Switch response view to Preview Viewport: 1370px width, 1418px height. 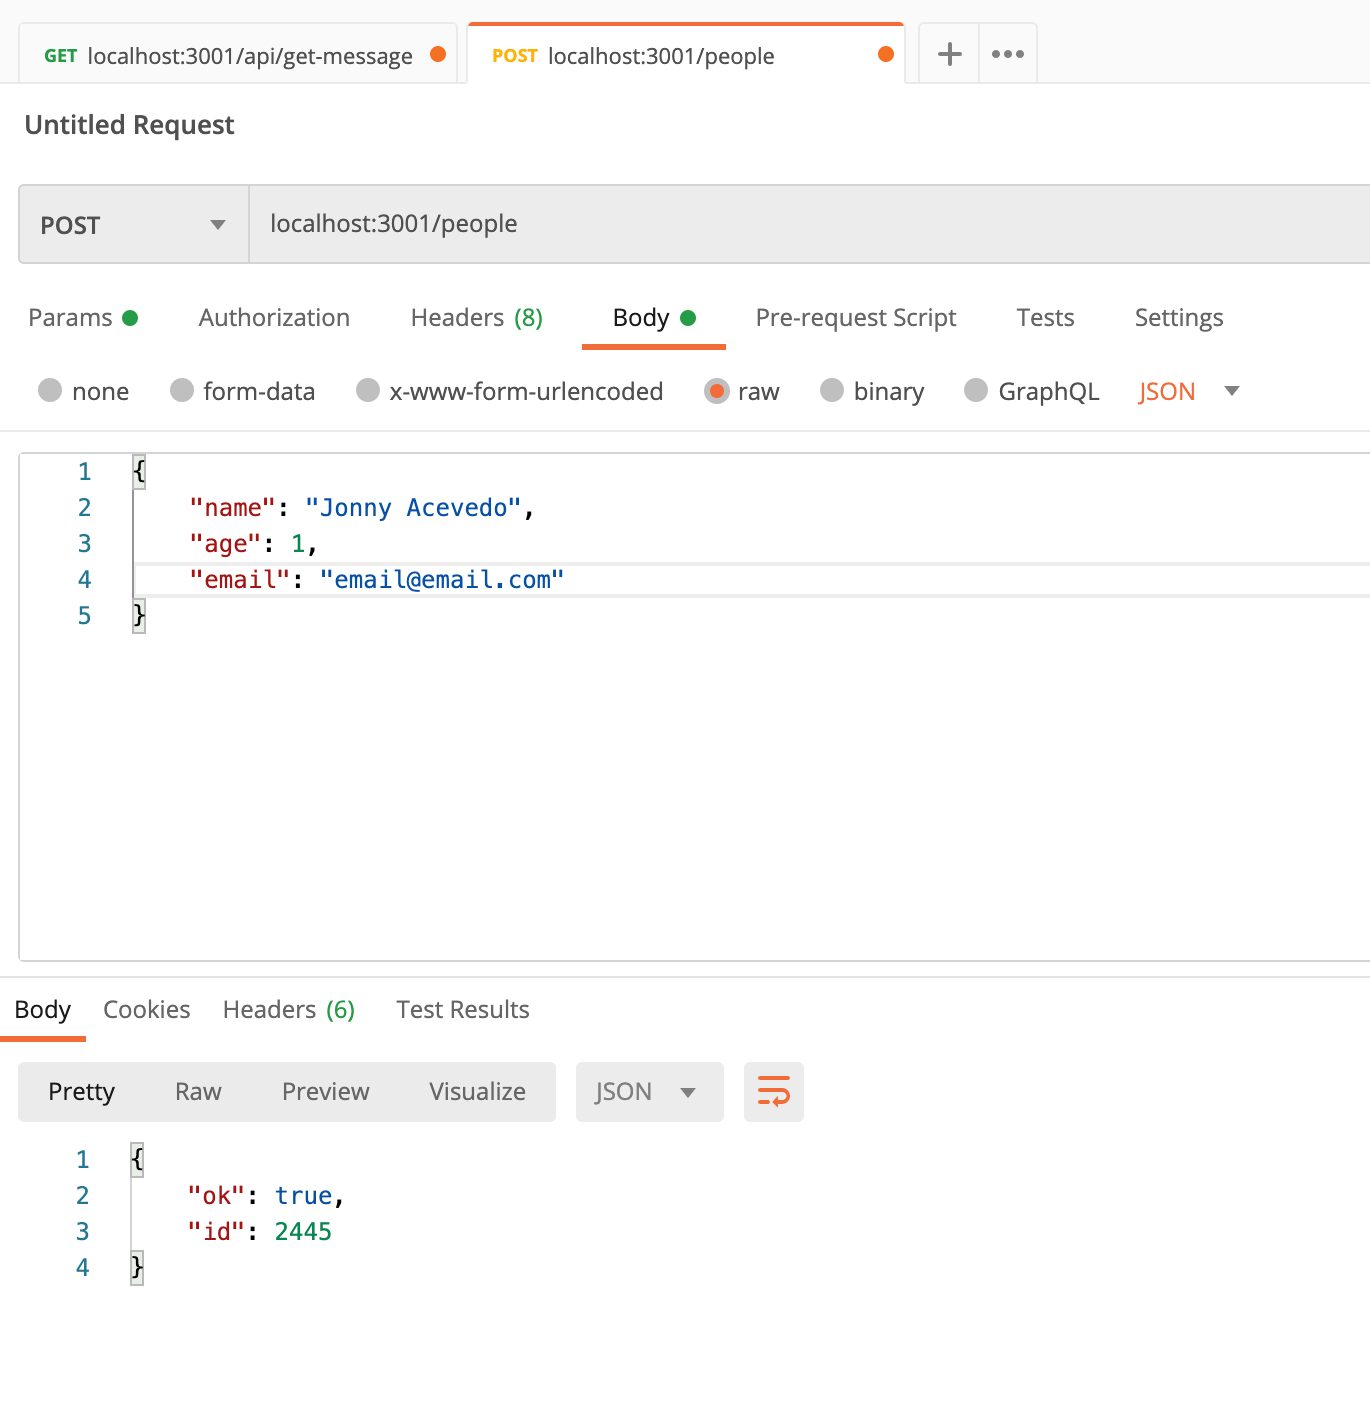[x=326, y=1091]
